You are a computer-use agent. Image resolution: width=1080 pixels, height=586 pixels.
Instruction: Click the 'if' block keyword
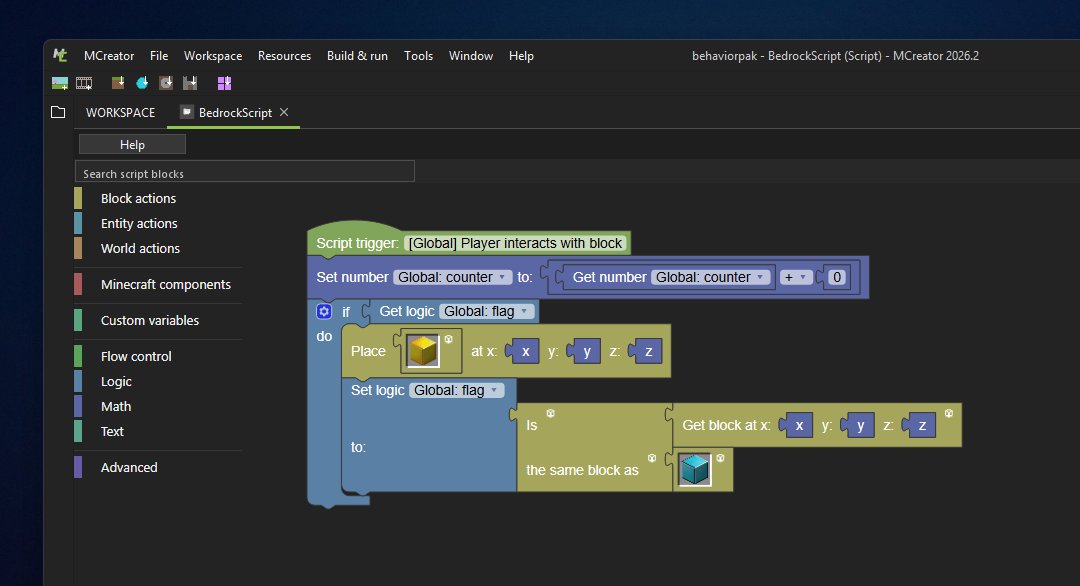[x=346, y=312]
